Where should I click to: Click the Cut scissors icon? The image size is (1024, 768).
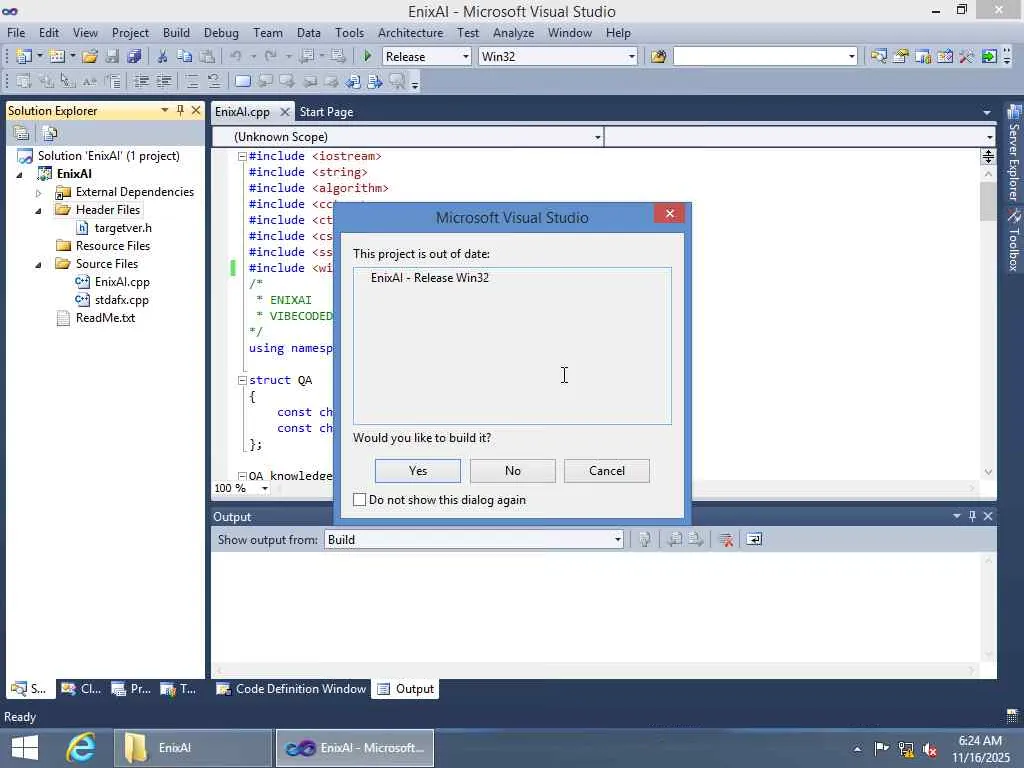pos(163,57)
